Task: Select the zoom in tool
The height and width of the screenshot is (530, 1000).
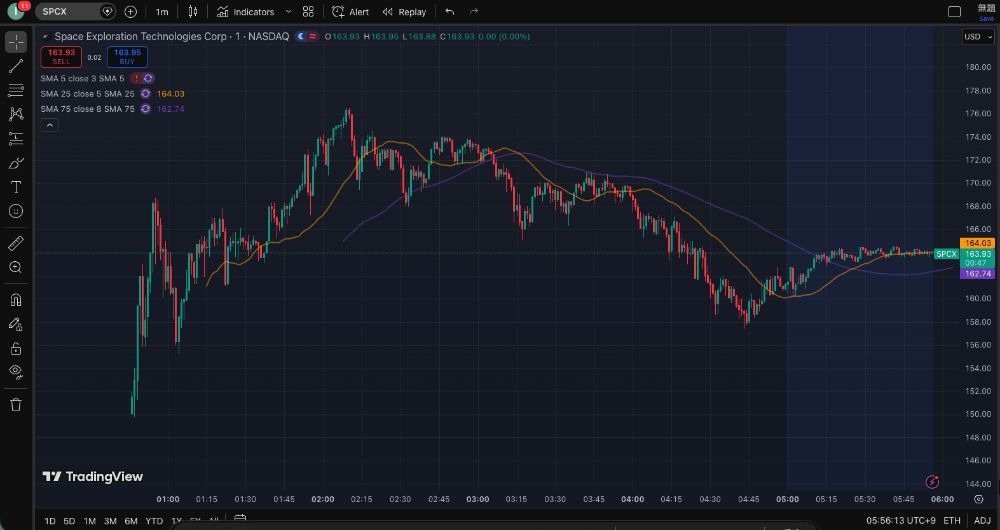Action: click(16, 267)
